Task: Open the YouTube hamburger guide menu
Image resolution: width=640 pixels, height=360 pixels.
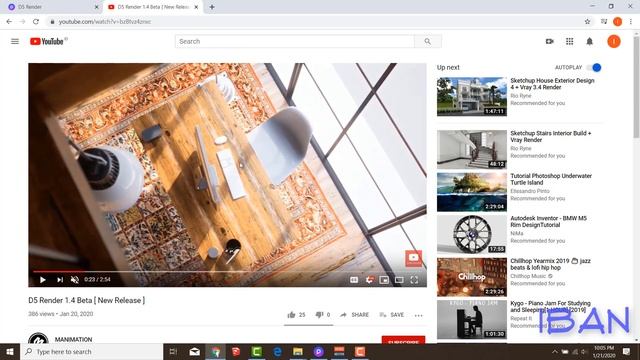Action: 15,41
